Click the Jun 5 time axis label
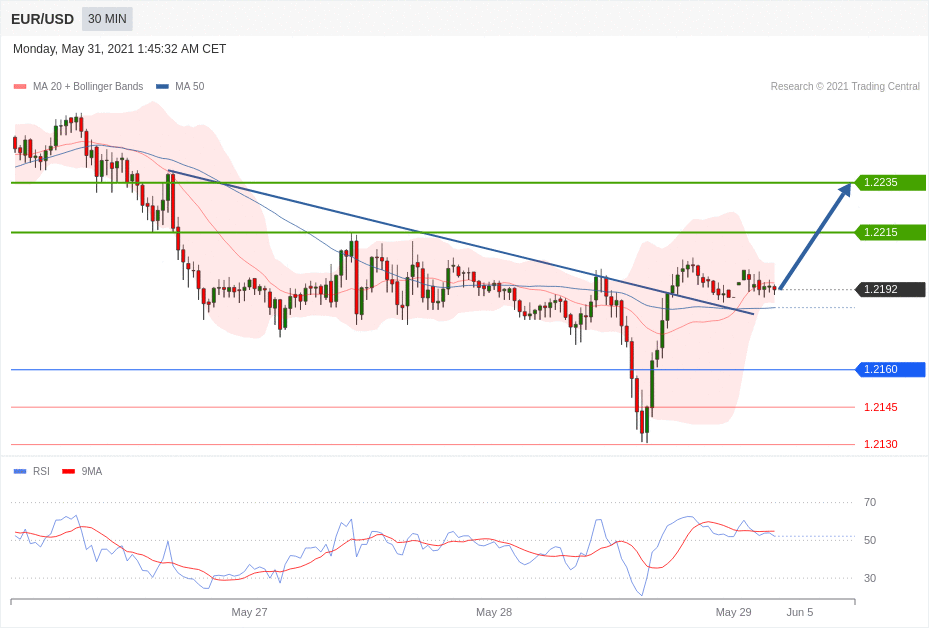Image resolution: width=929 pixels, height=629 pixels. (800, 612)
